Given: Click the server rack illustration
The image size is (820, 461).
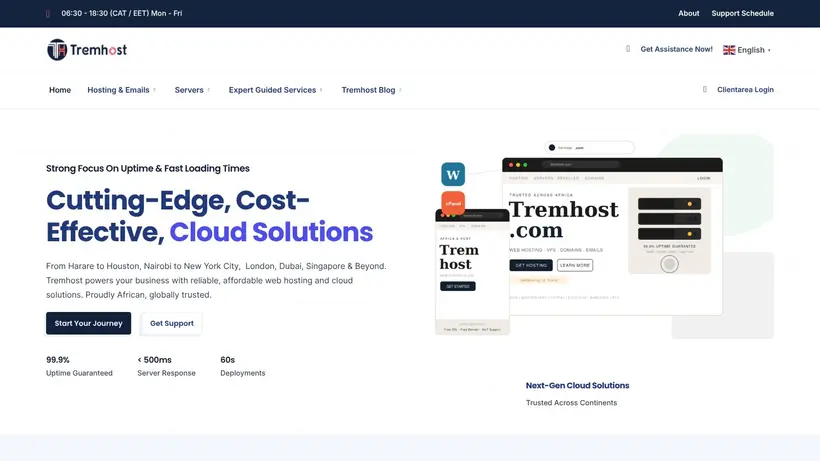Looking at the screenshot, I should click(669, 230).
